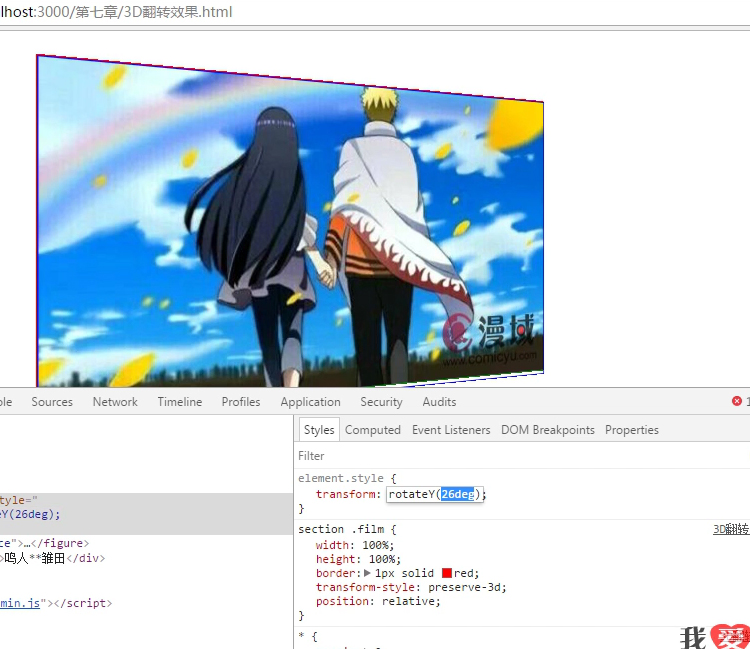Open the Sources panel tab
Screen dimensions: 750x649
point(52,402)
